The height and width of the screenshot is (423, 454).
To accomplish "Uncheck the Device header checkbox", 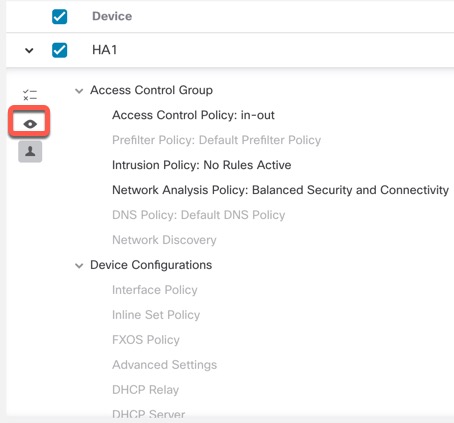I will pyautogui.click(x=60, y=16).
